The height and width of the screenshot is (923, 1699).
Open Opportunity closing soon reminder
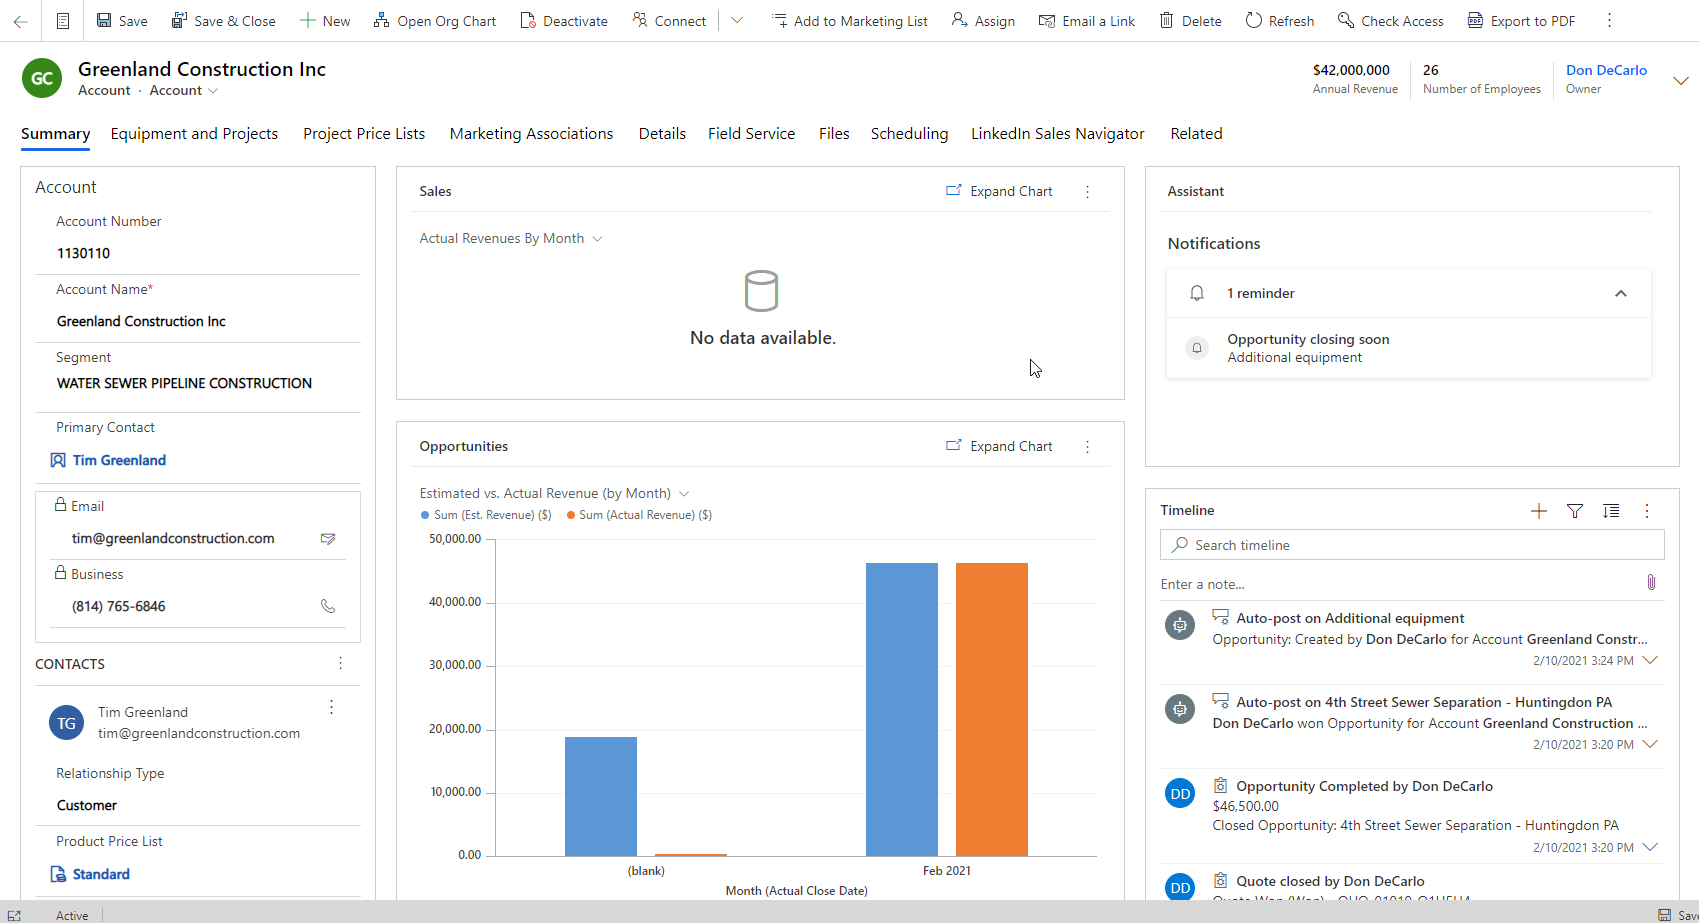1409,348
